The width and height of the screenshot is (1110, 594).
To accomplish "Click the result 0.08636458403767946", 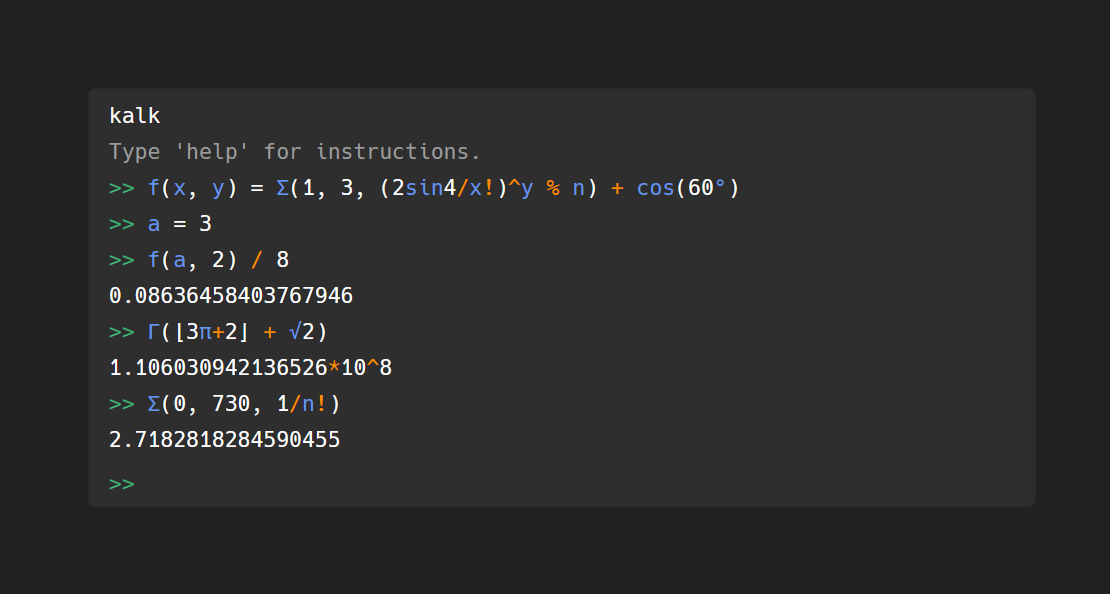I will tap(231, 295).
